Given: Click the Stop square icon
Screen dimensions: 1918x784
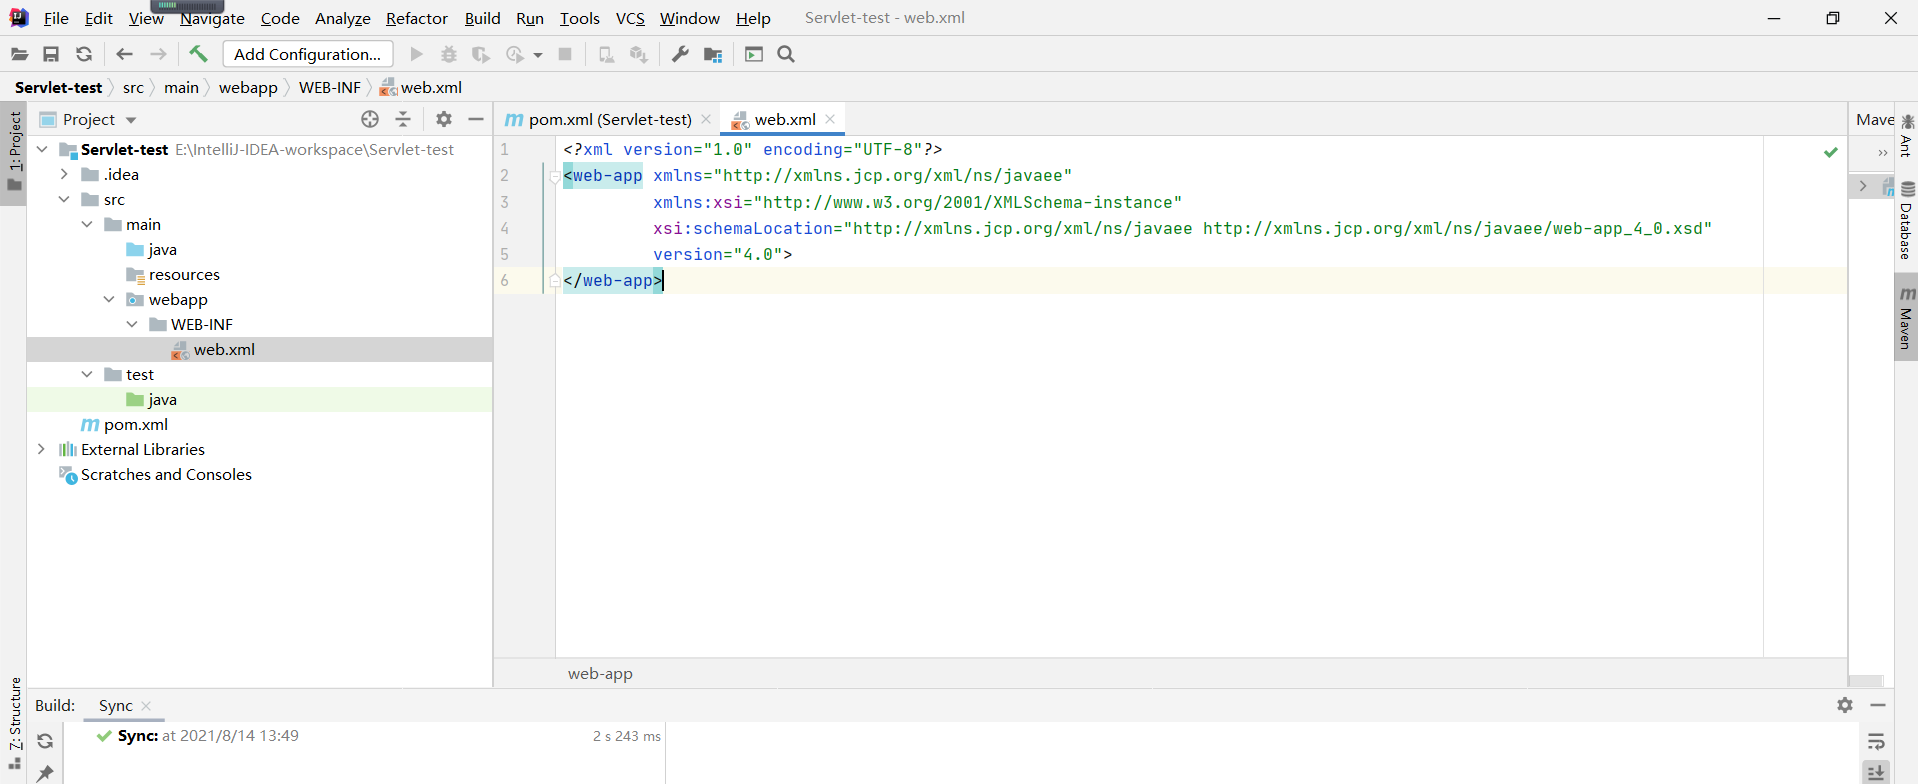Looking at the screenshot, I should point(565,55).
